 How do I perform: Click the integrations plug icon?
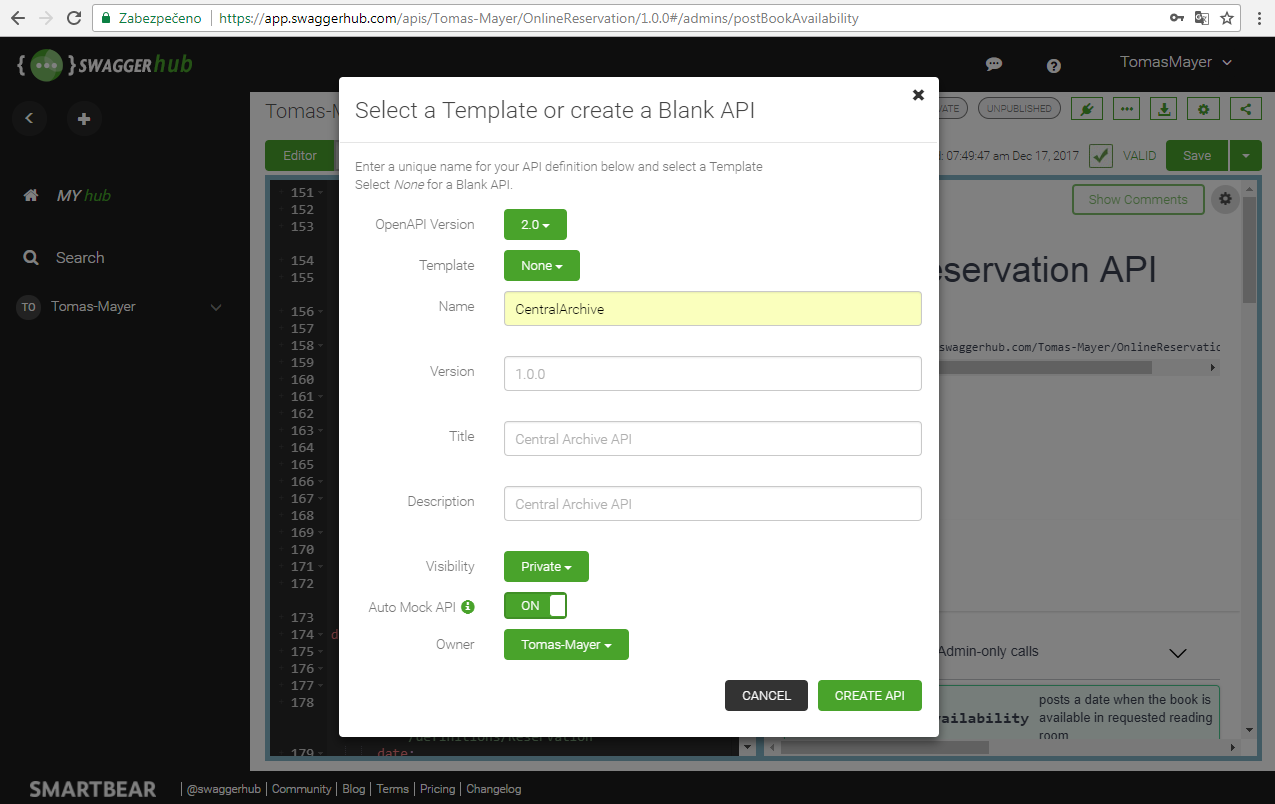coord(1086,109)
